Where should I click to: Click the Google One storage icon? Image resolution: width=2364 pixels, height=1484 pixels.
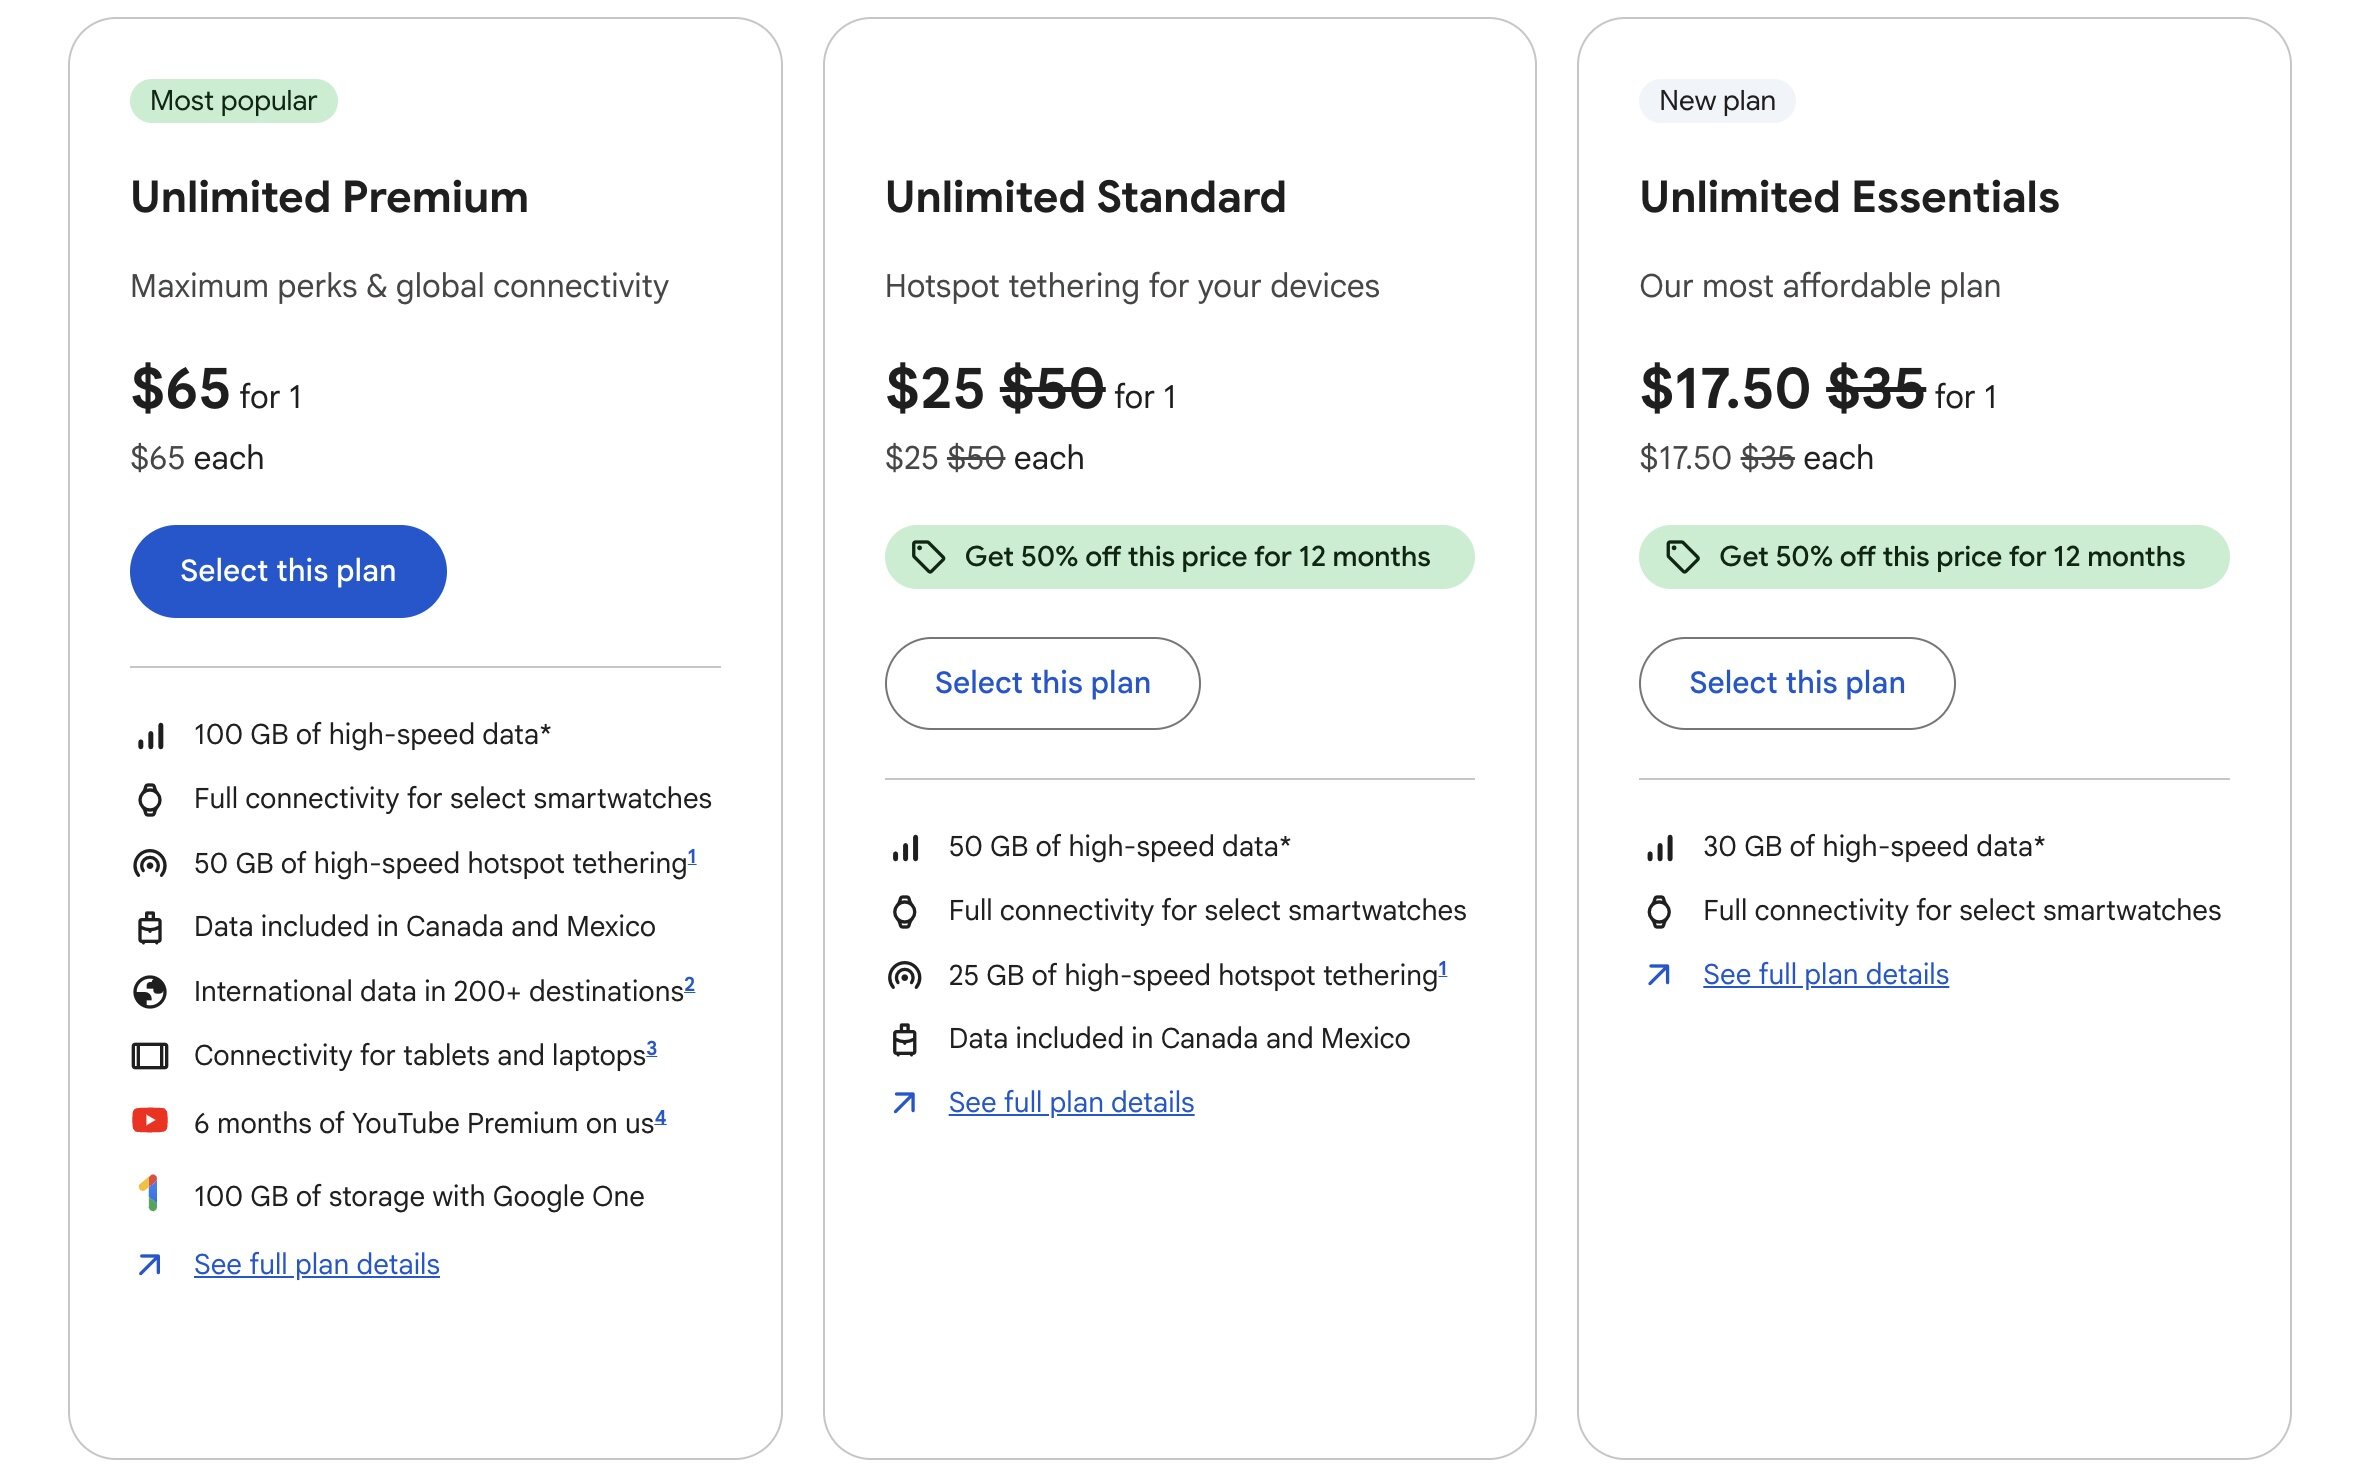[x=150, y=1194]
